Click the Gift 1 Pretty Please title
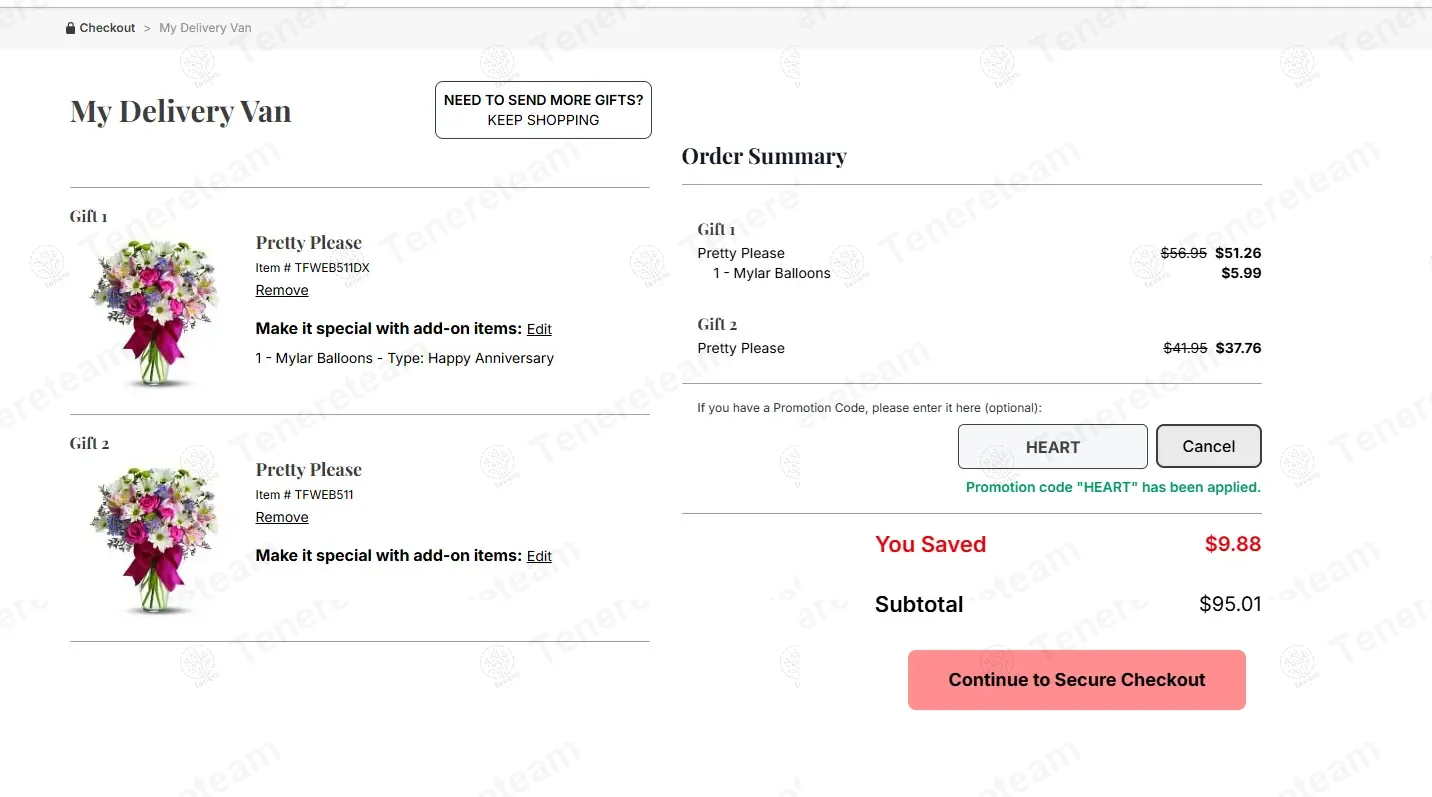This screenshot has height=797, width=1432. (x=308, y=243)
